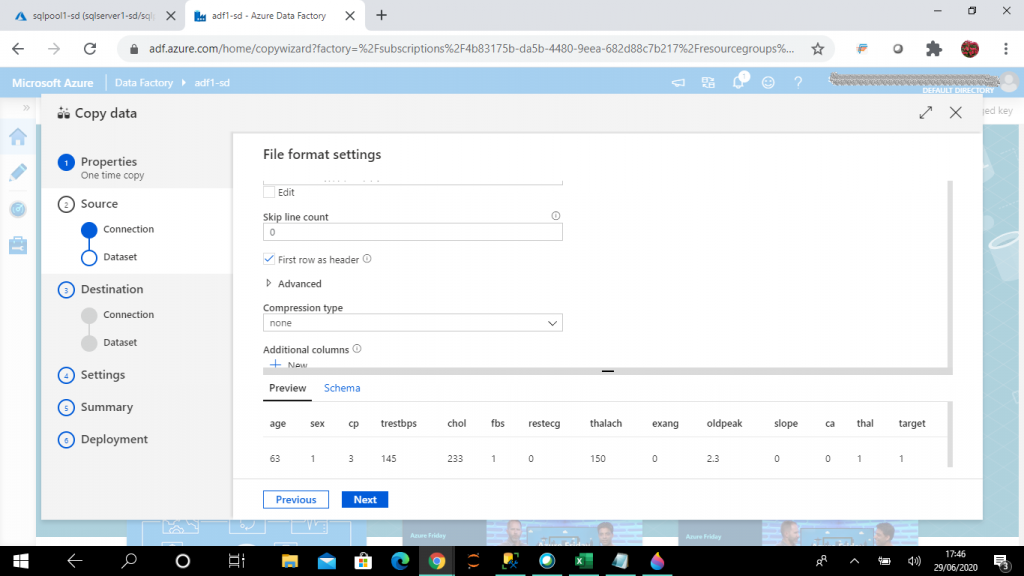Click the announcements megaphone icon in header
The width and height of the screenshot is (1024, 576).
[679, 82]
